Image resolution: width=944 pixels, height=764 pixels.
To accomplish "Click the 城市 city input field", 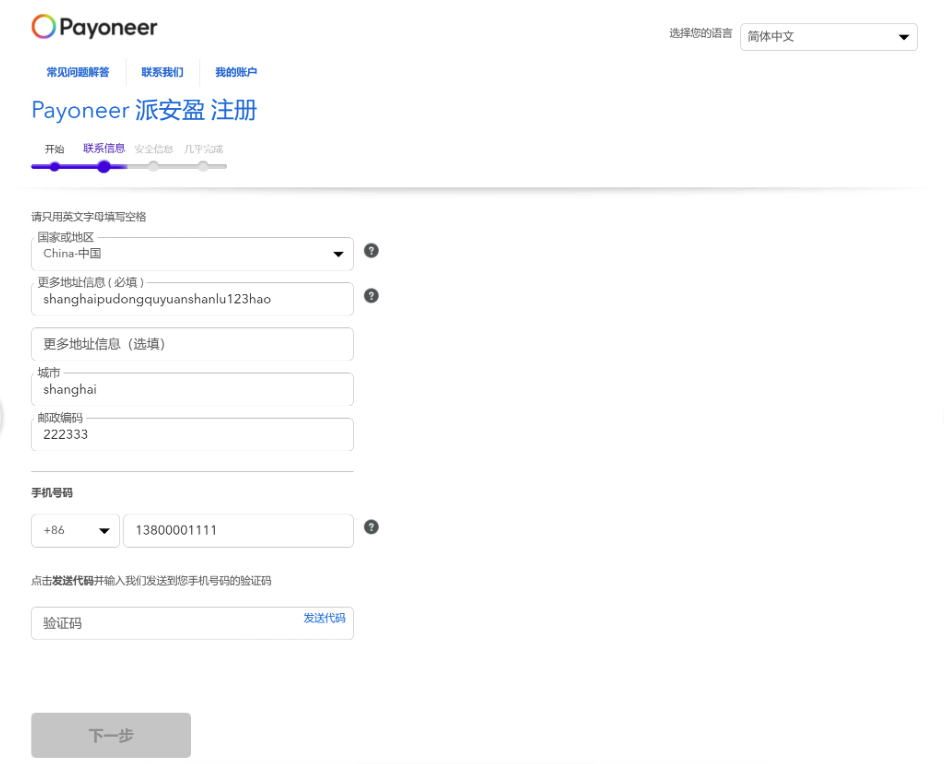I will pyautogui.click(x=192, y=390).
